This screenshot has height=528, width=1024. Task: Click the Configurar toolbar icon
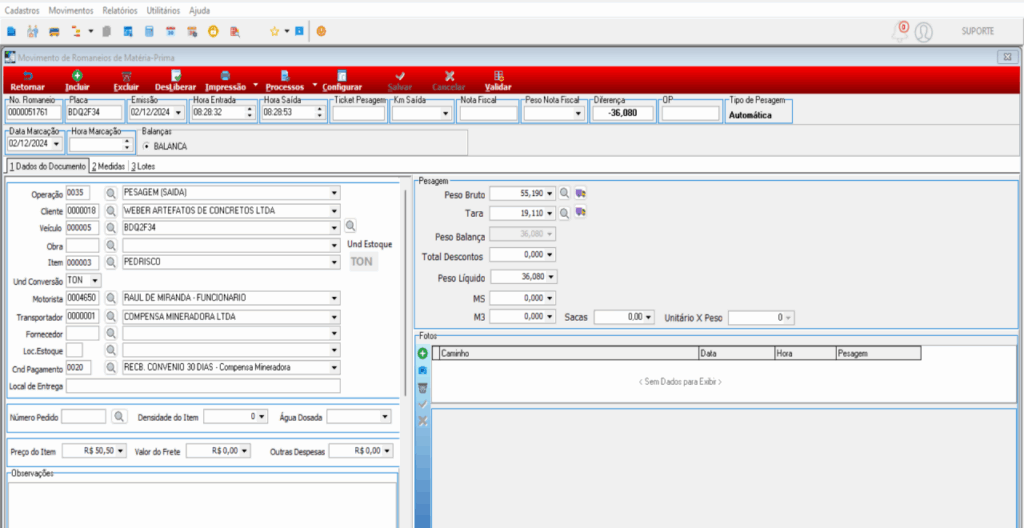click(x=342, y=75)
